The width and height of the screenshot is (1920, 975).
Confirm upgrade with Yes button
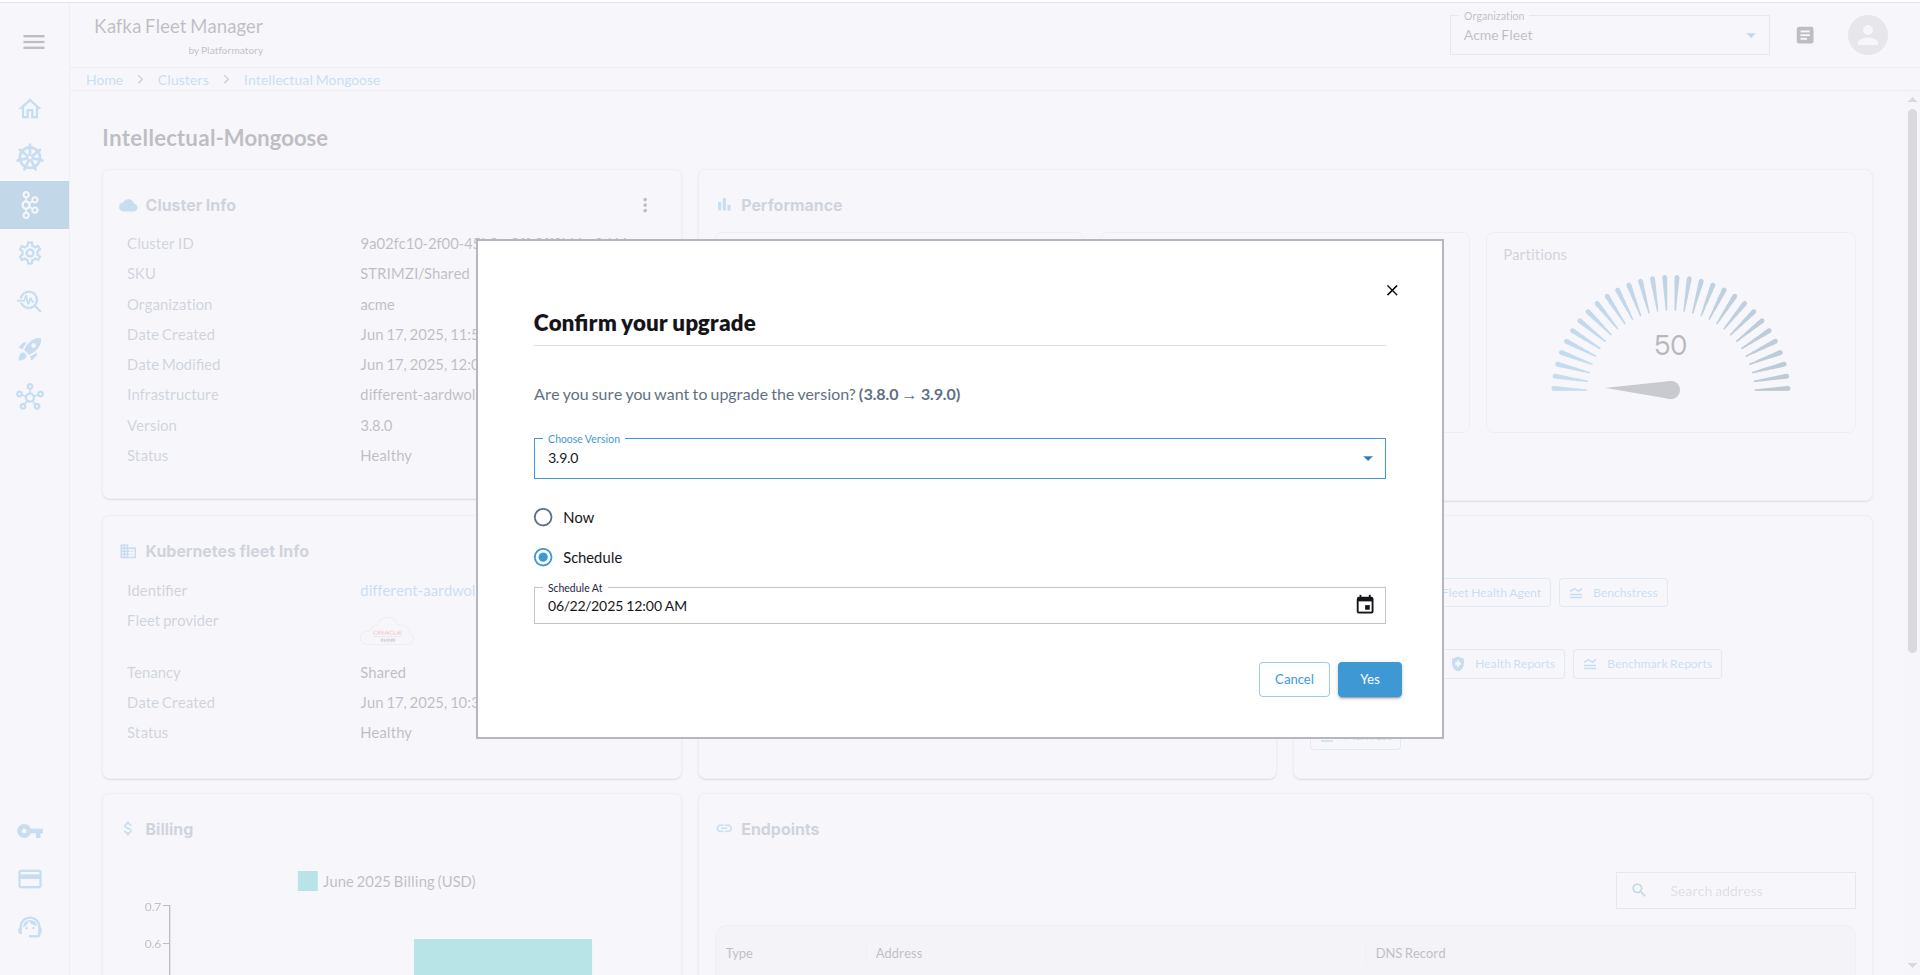[x=1370, y=679]
